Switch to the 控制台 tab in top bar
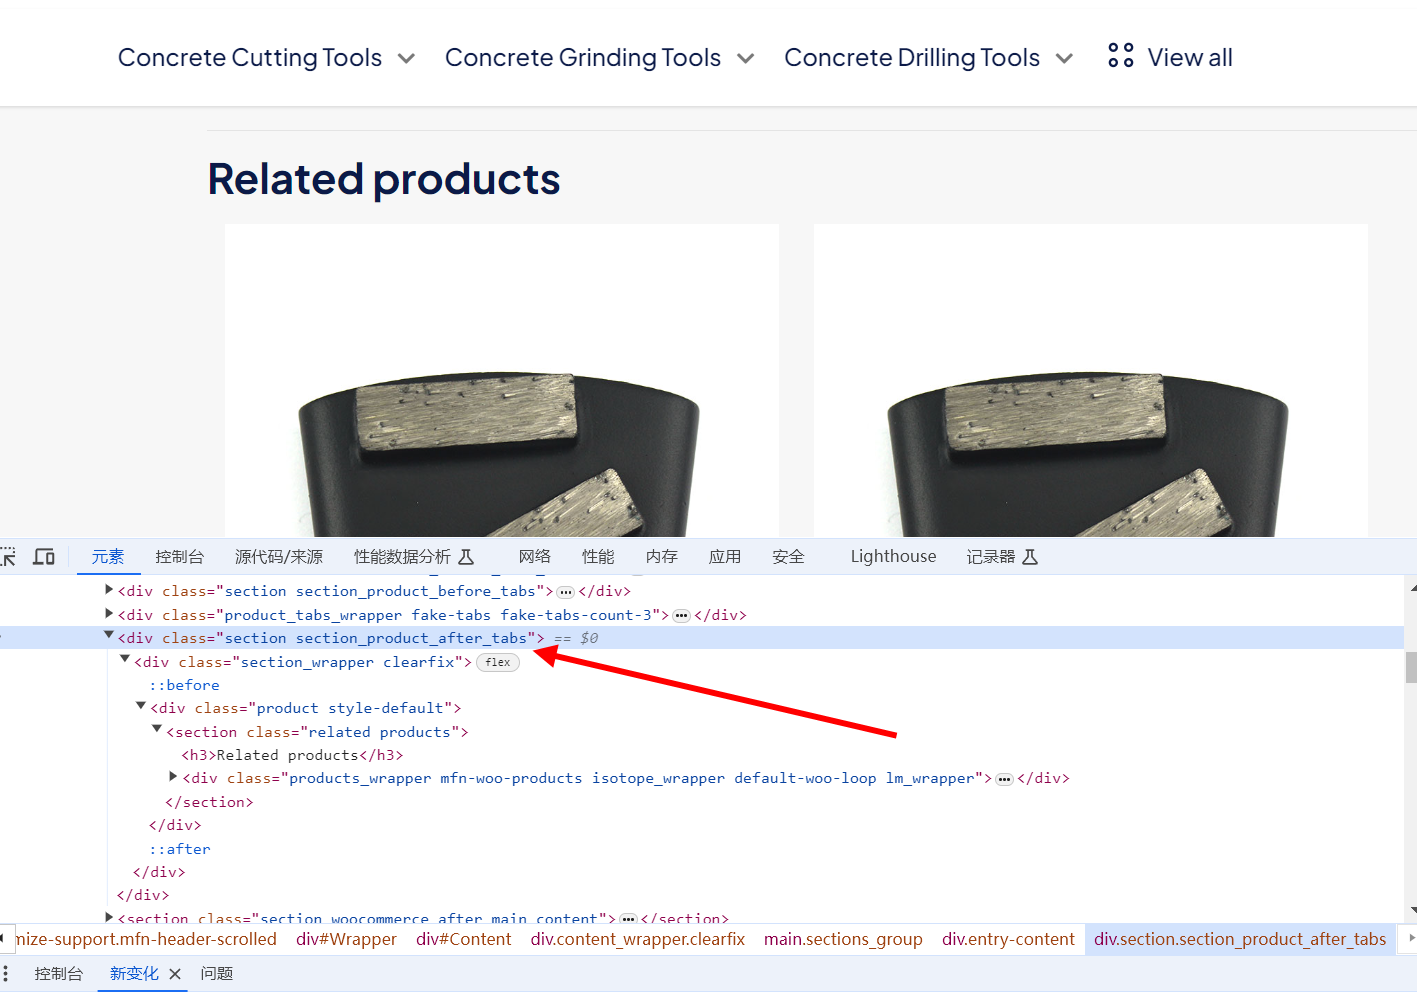The width and height of the screenshot is (1417, 993). point(180,557)
